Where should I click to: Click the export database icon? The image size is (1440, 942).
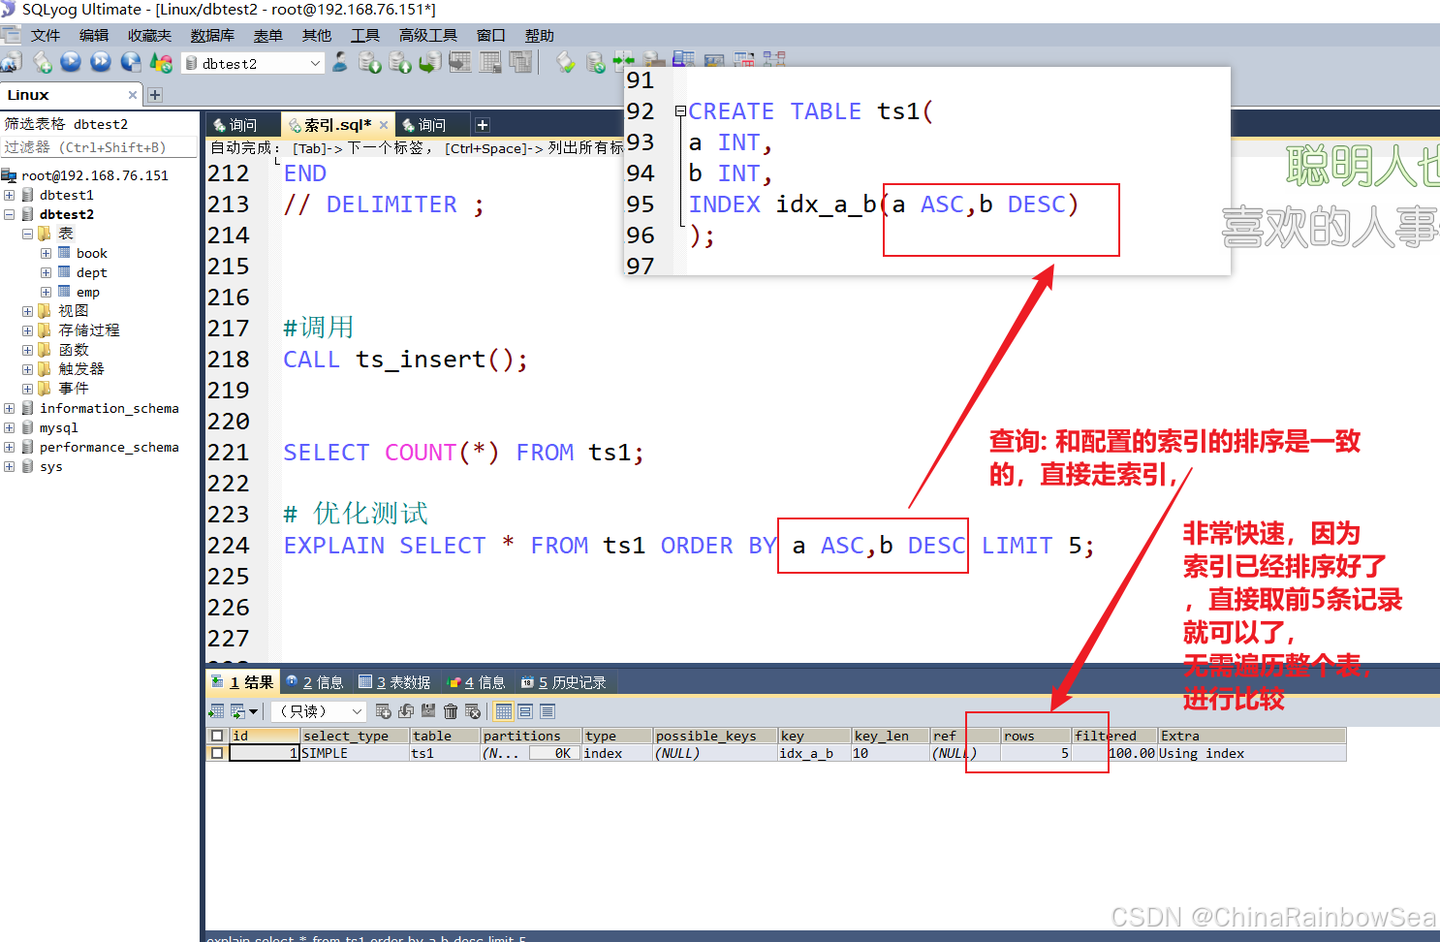point(369,62)
